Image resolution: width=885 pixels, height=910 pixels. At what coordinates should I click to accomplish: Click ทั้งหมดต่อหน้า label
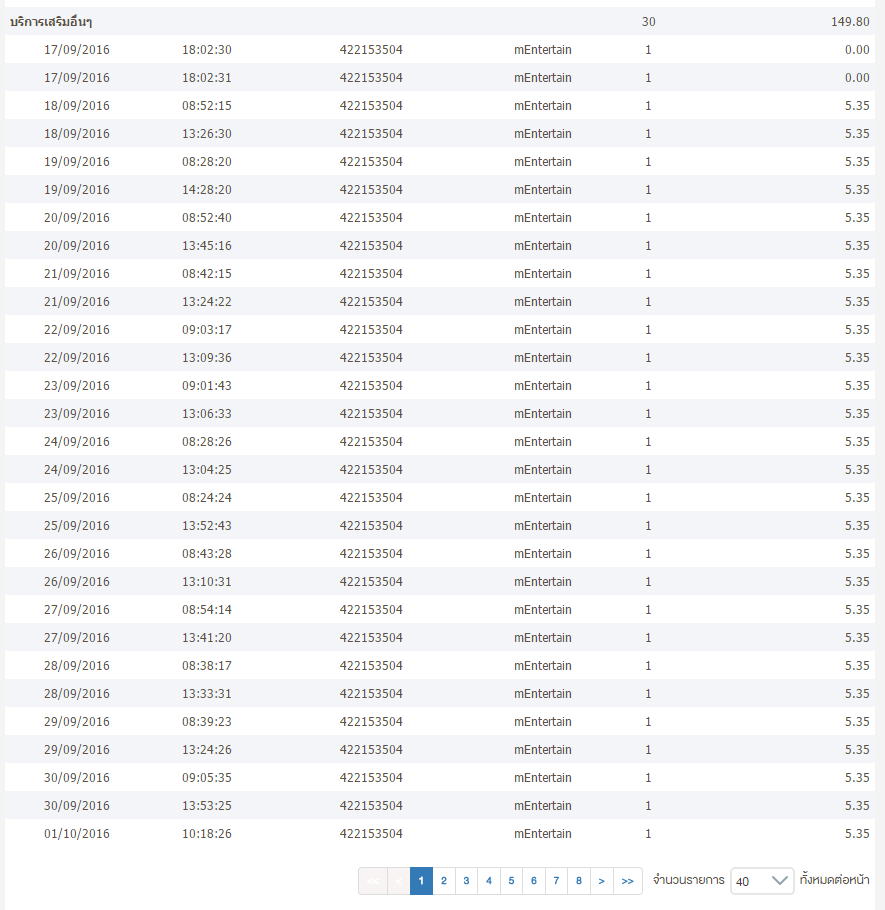click(x=835, y=880)
